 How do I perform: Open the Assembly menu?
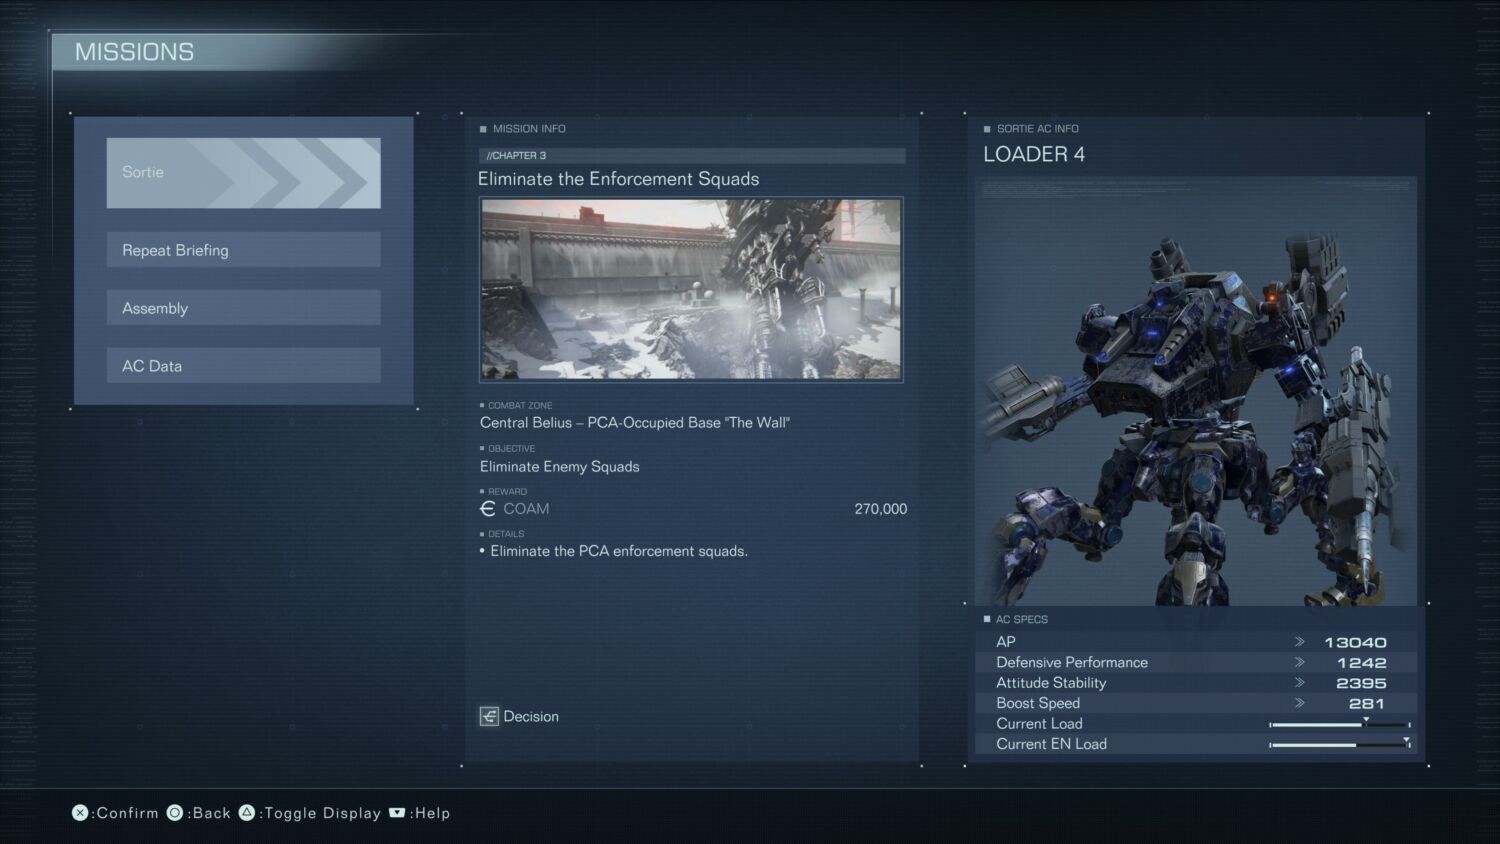click(x=243, y=308)
